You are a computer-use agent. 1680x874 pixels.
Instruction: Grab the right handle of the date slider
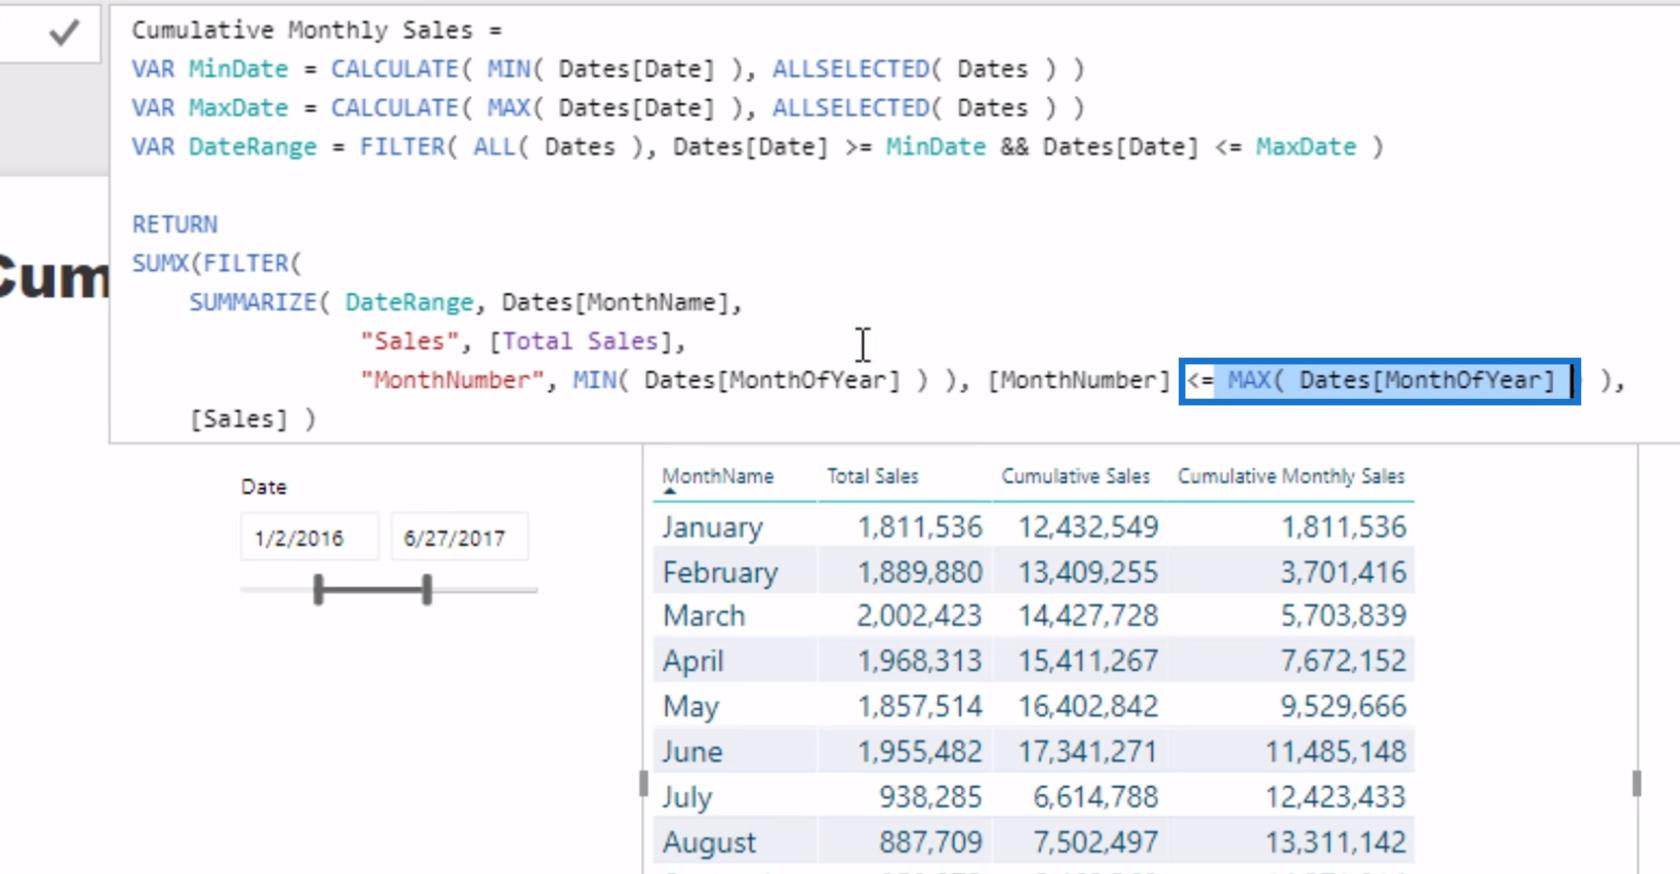[x=427, y=589]
